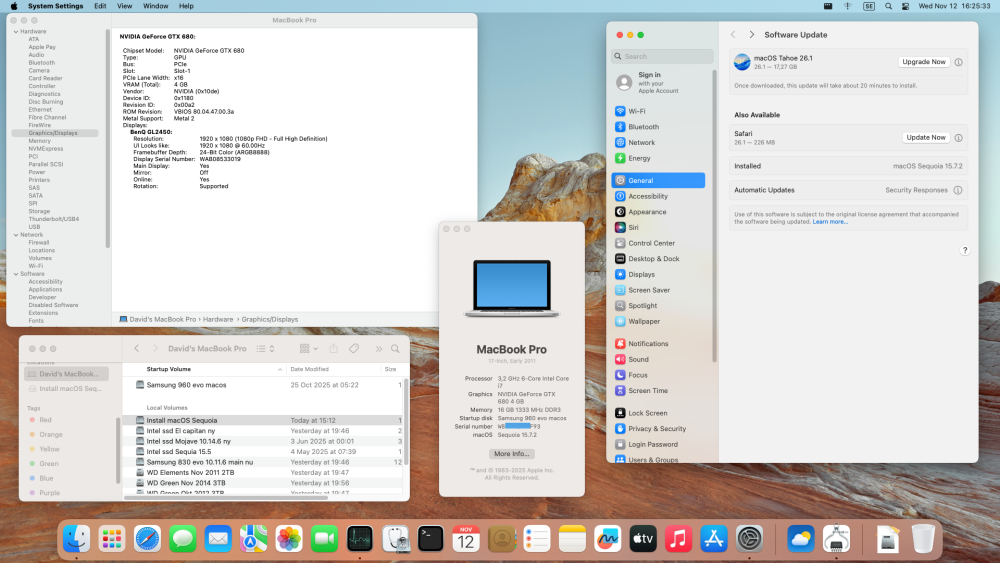Screen dimensions: 1000x563
Task: Open Spotlight search in the menu bar
Action: click(x=888, y=6)
